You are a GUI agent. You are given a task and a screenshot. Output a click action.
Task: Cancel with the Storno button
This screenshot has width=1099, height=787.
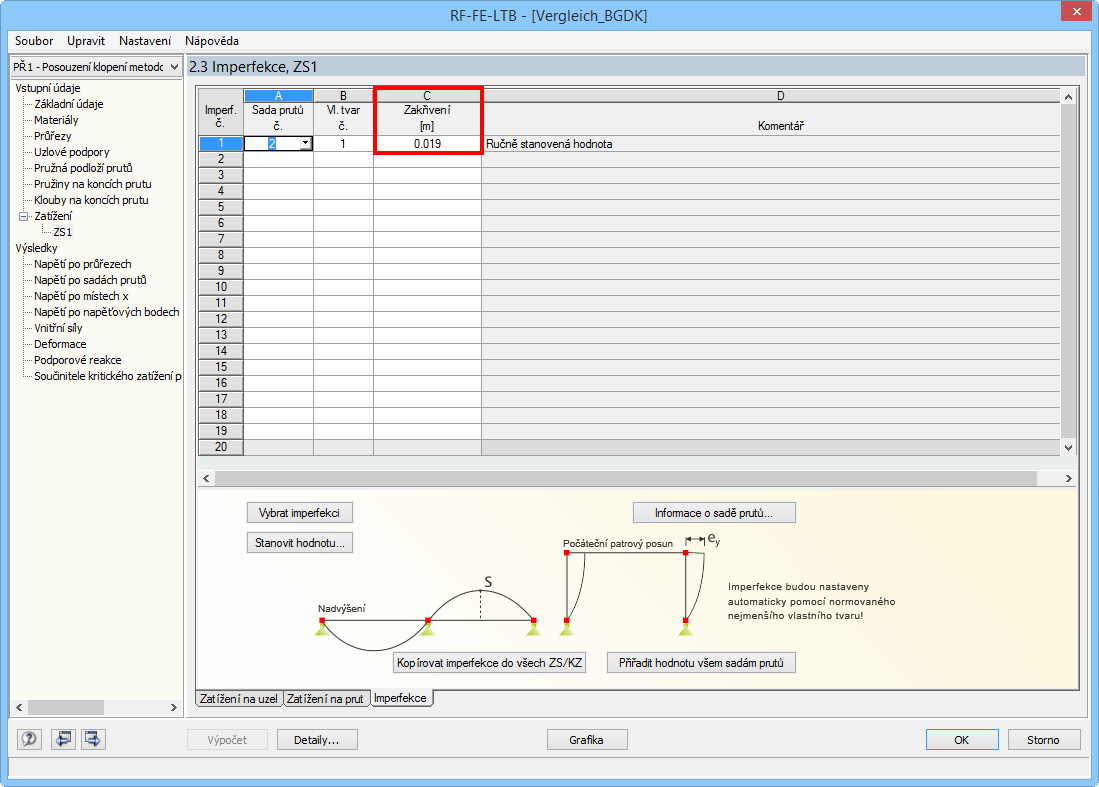point(1044,740)
